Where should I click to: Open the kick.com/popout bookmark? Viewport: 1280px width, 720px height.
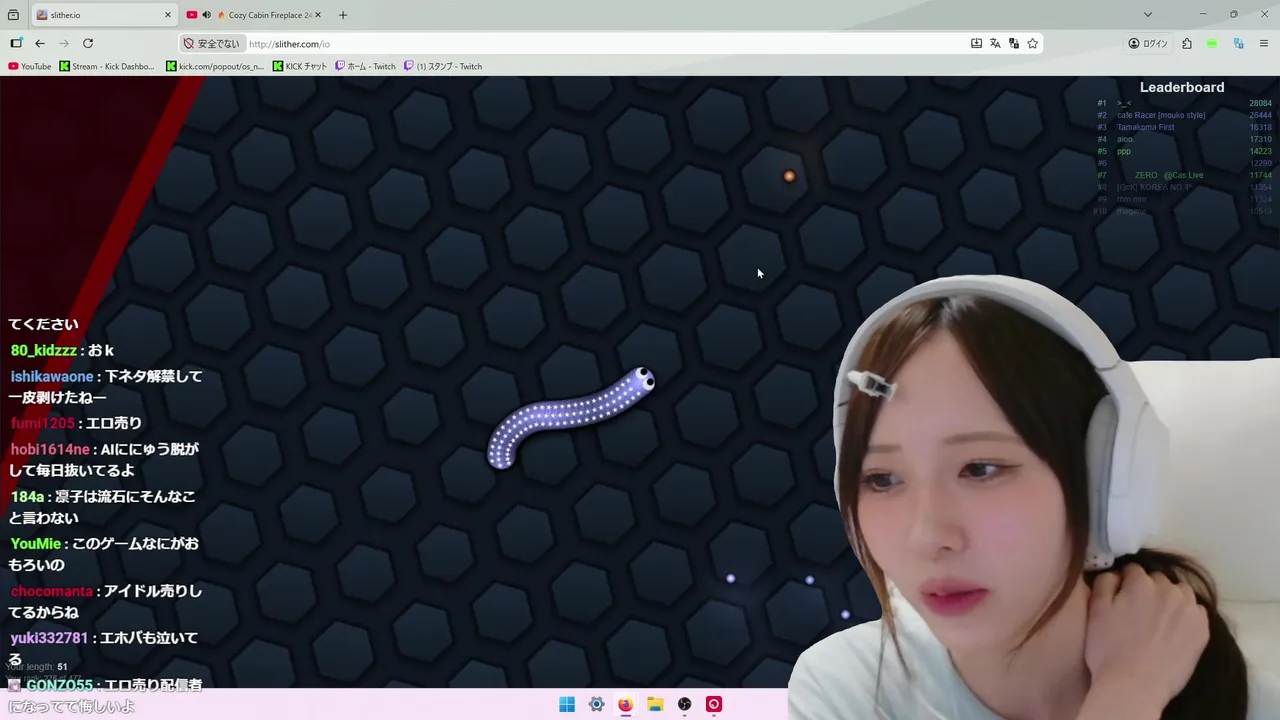pyautogui.click(x=215, y=66)
